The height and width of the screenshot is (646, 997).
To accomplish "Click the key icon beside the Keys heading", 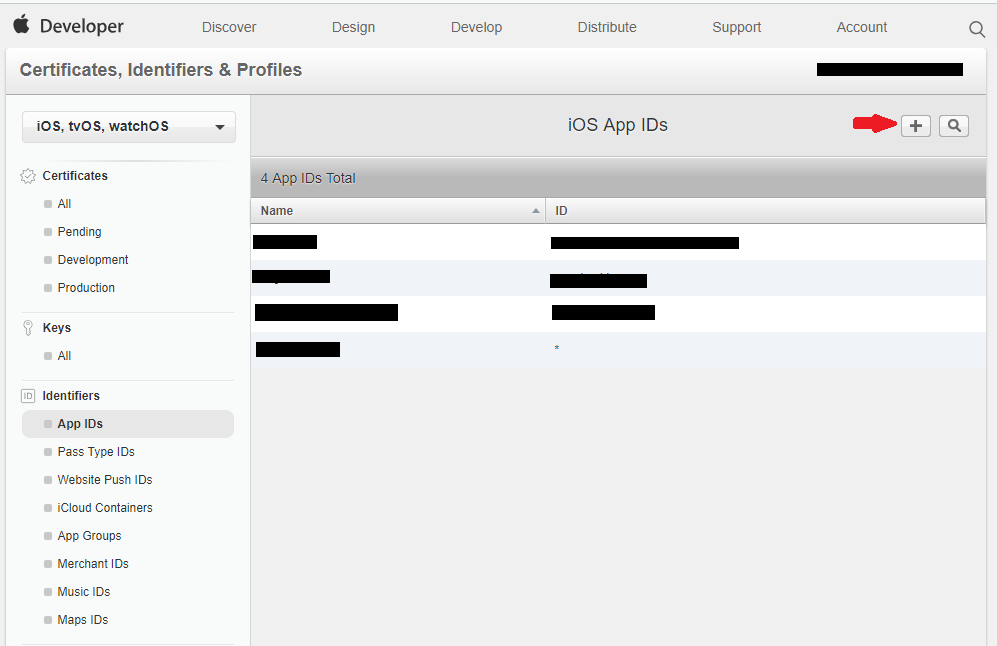I will point(27,326).
